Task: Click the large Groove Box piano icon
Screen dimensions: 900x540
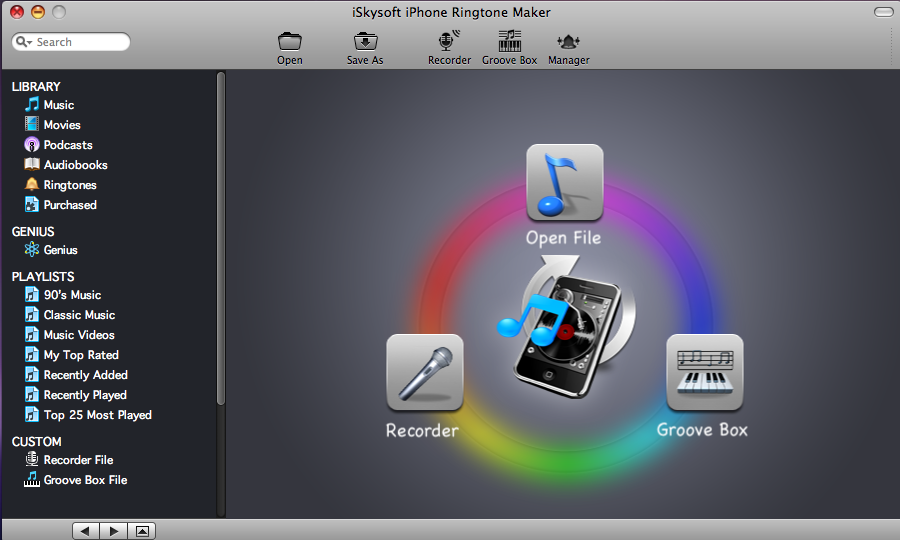Action: click(704, 372)
